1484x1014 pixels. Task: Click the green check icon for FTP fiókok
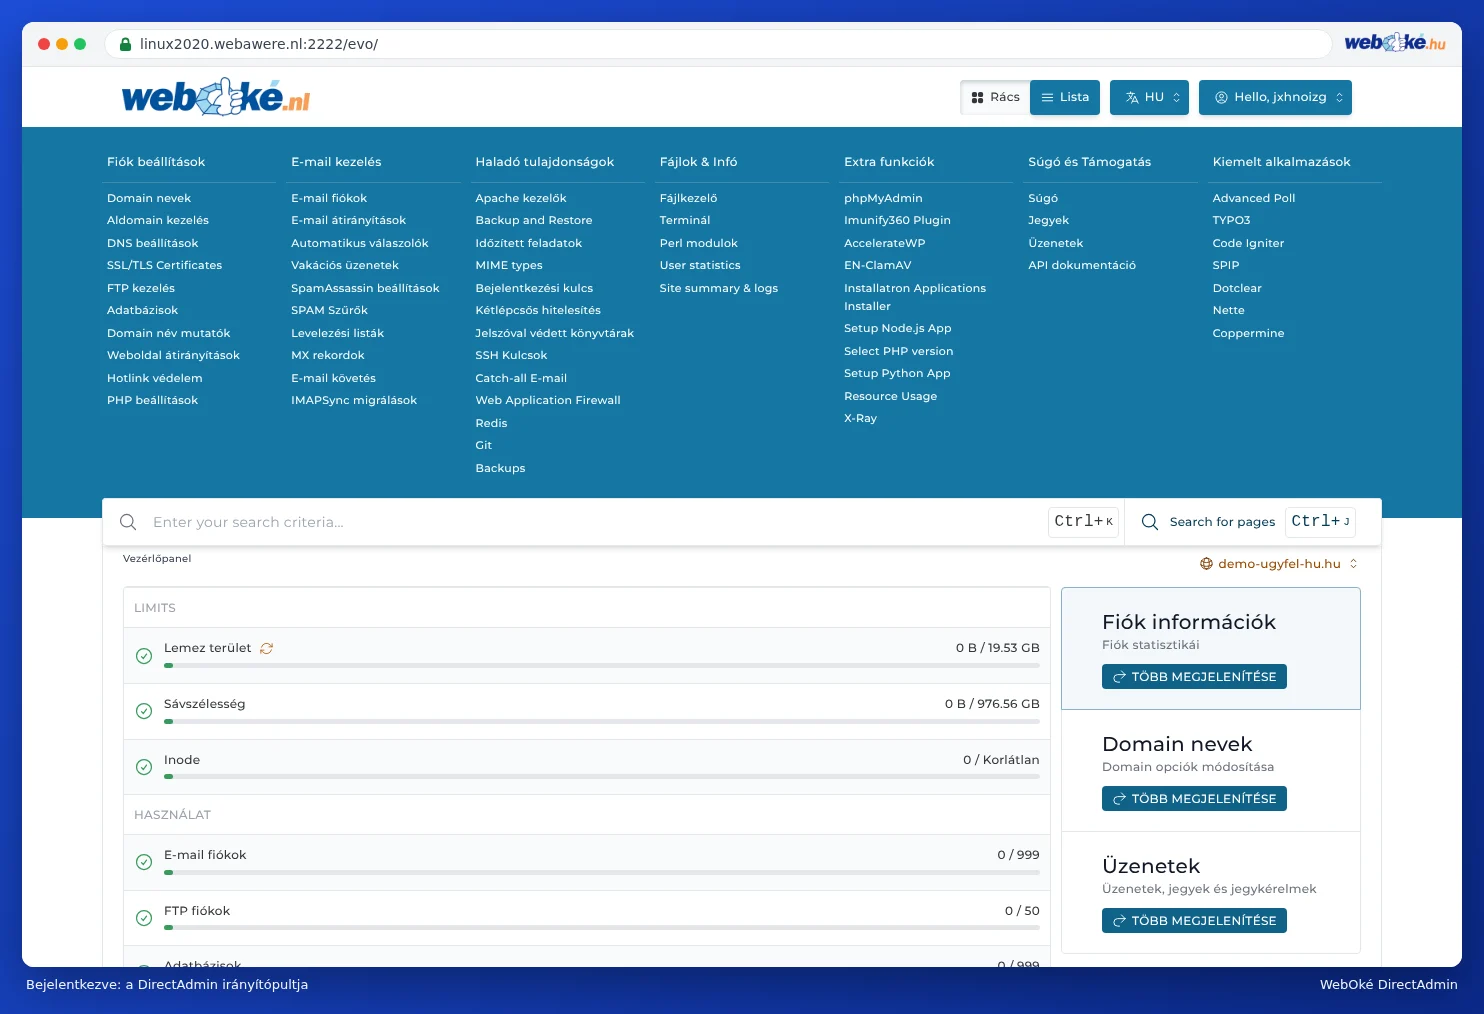click(144, 918)
